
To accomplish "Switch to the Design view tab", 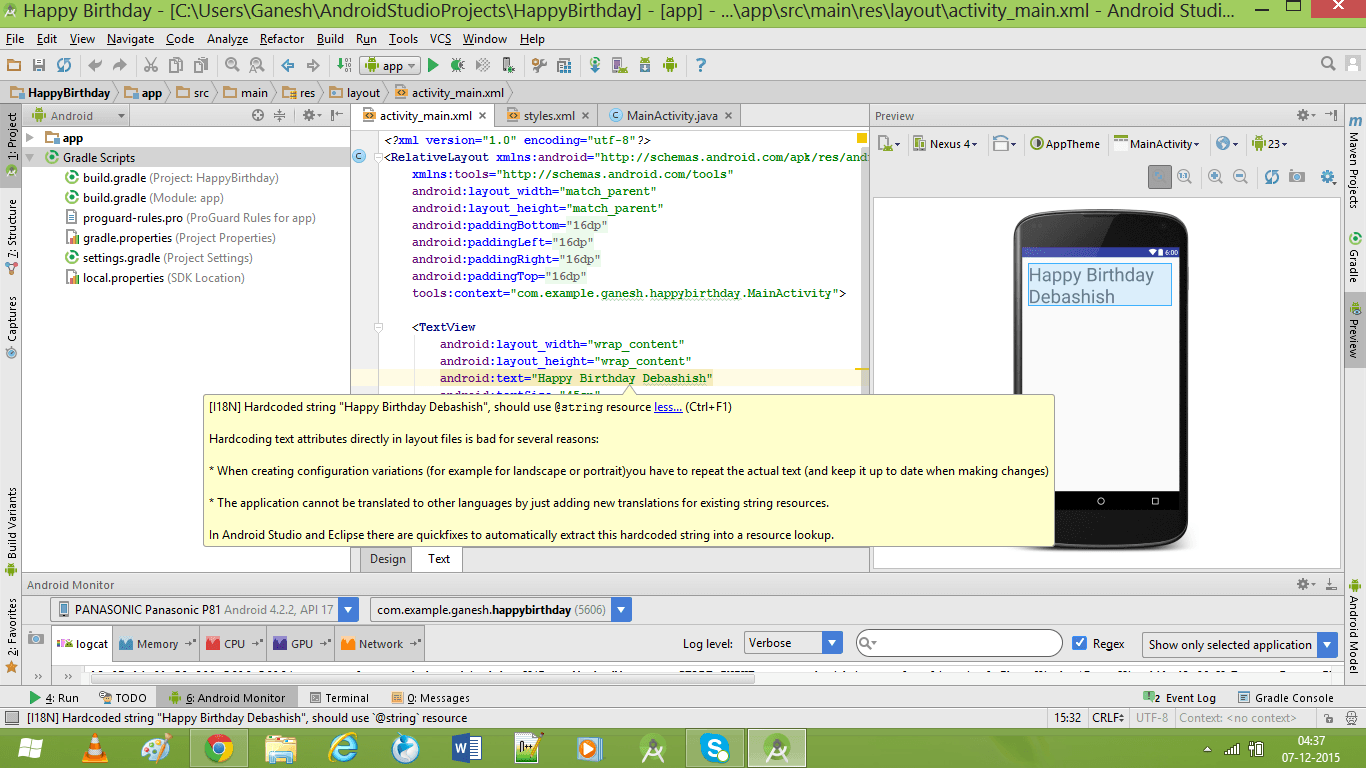I will (387, 559).
